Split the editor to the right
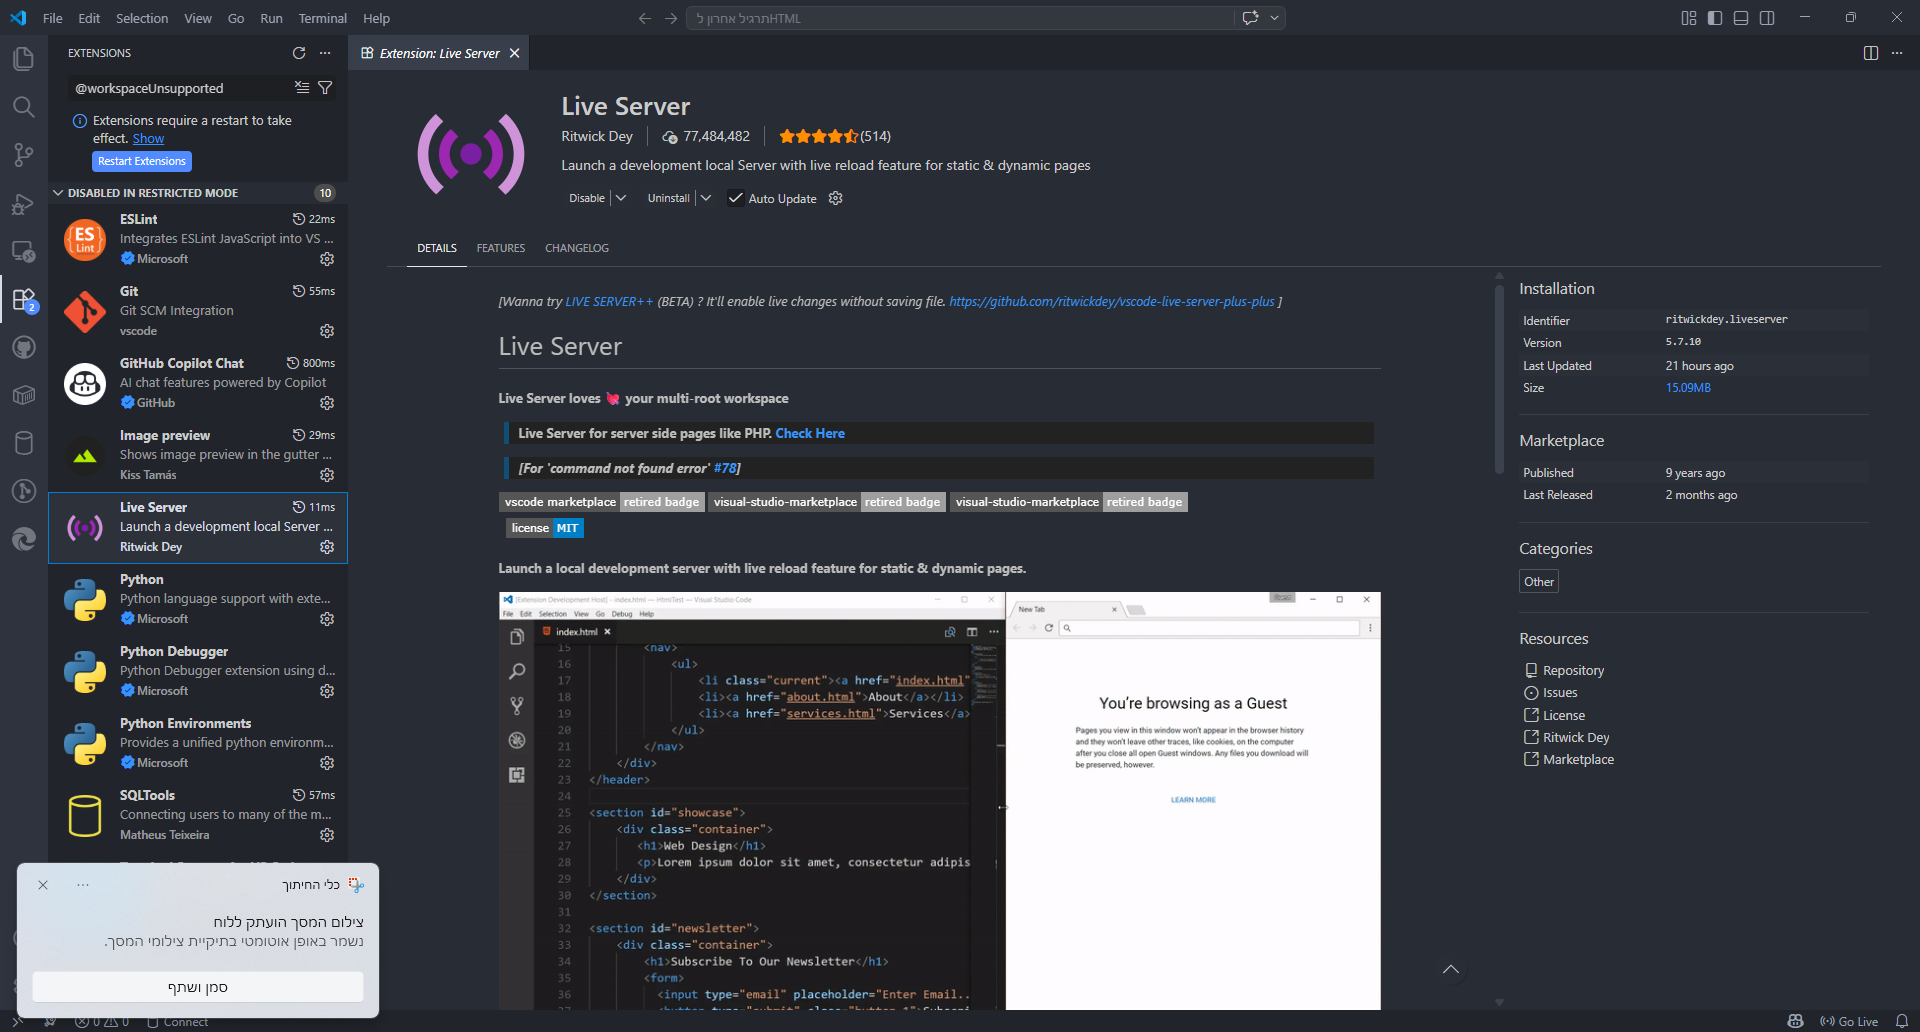 (1870, 53)
